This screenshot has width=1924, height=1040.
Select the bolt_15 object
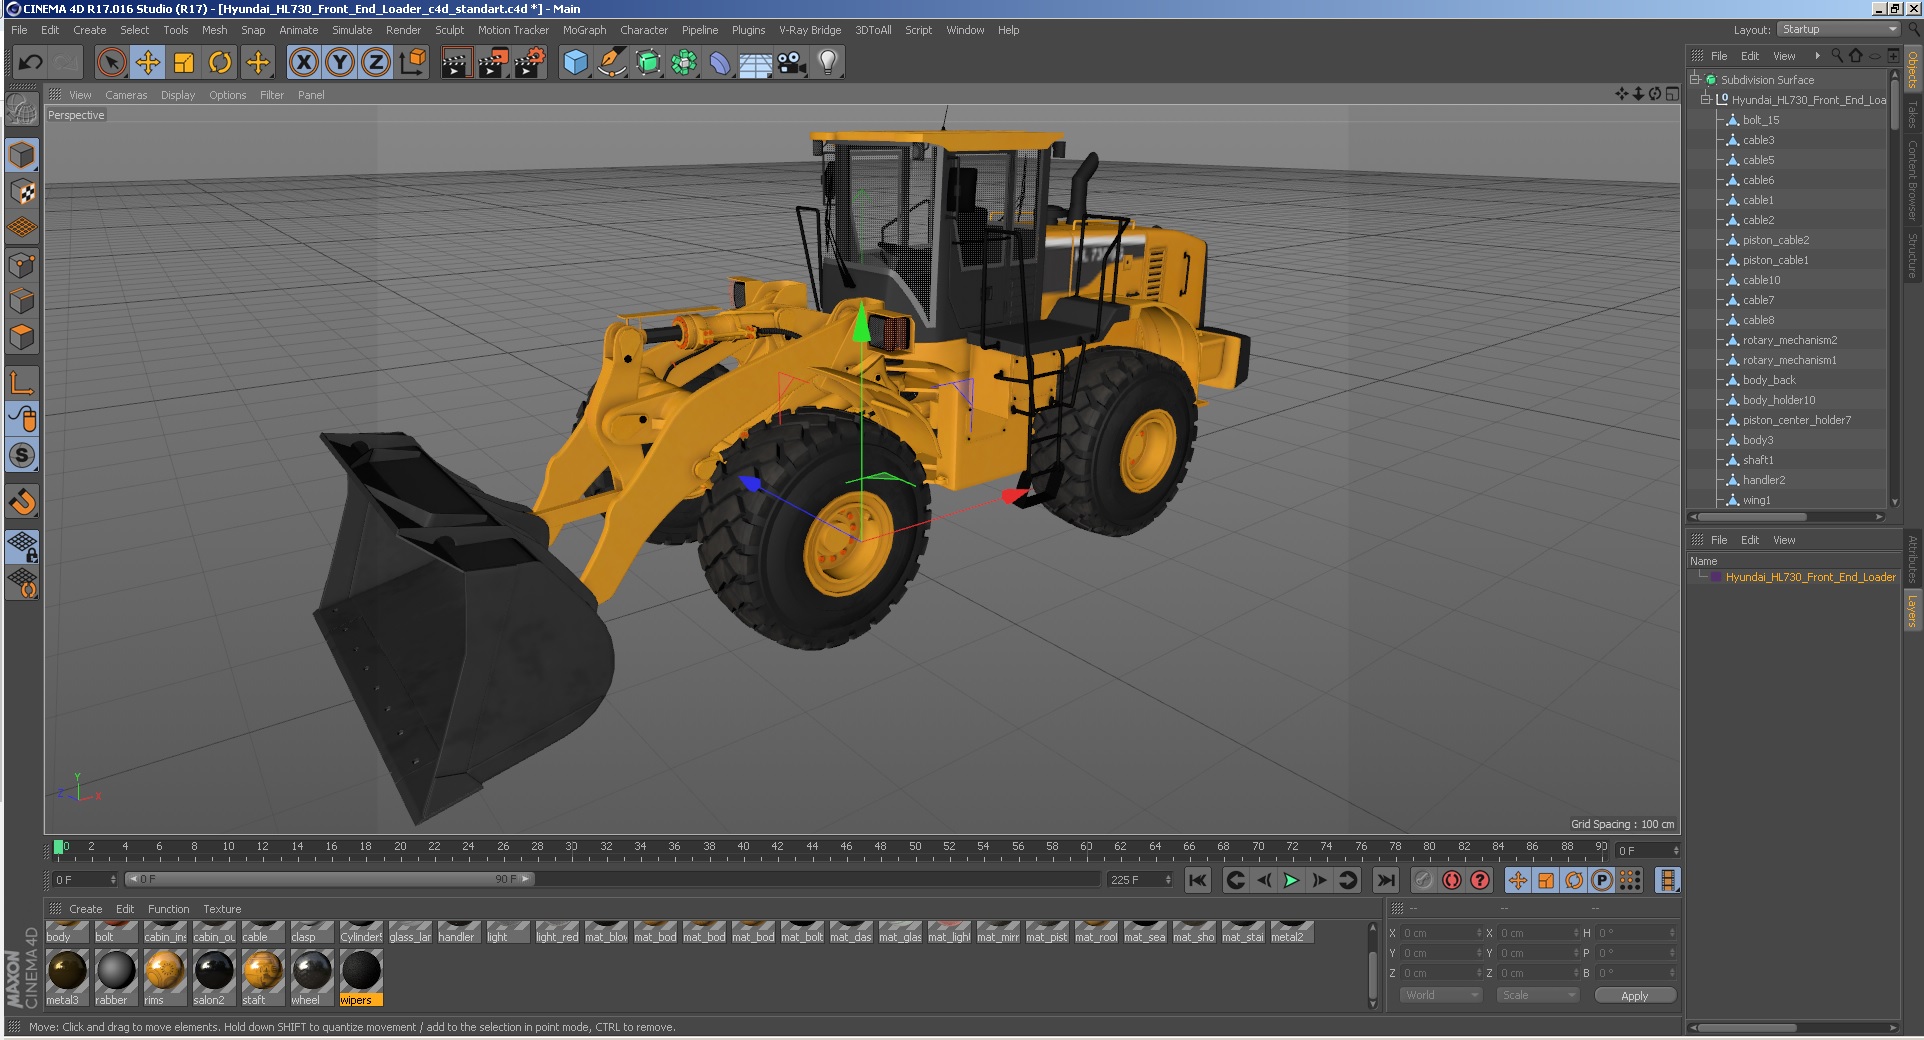(1761, 120)
